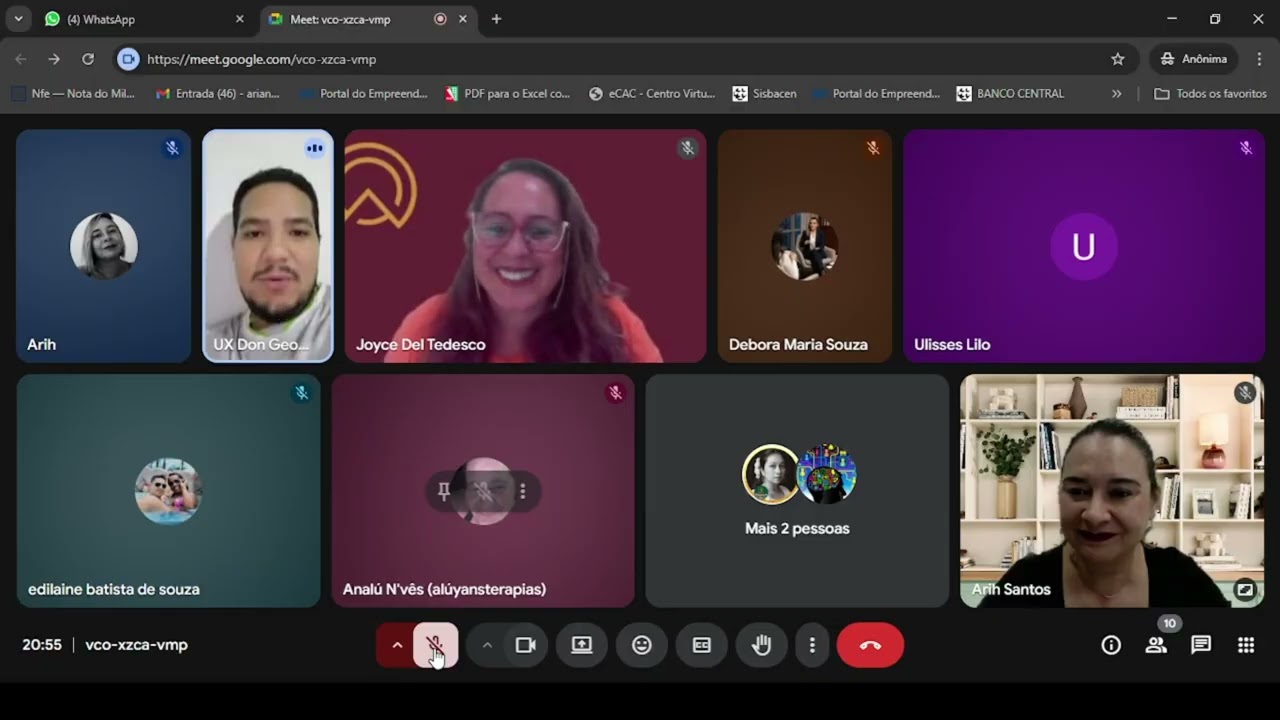
Task: Click speaking indicator on UX Don Geo tile
Action: (315, 148)
